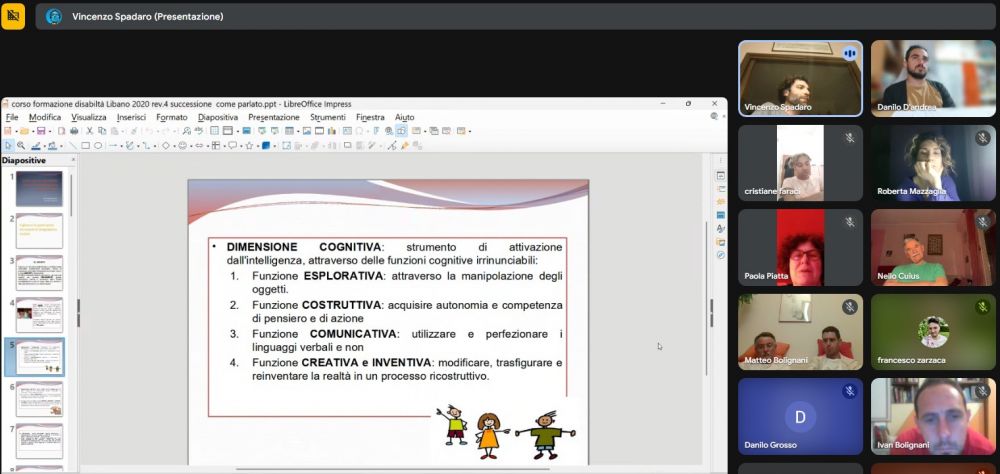This screenshot has height=474, width=1000.
Task: Expand the Connectors dropdown arrow
Action: point(154,146)
